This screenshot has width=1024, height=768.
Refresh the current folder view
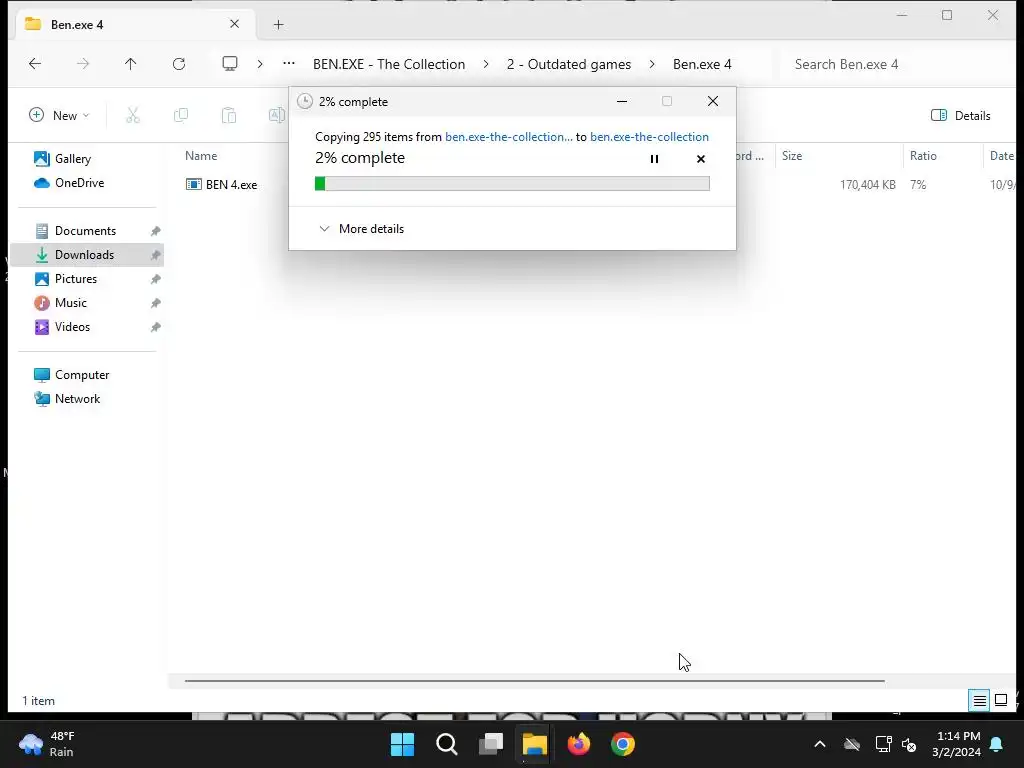click(x=179, y=63)
